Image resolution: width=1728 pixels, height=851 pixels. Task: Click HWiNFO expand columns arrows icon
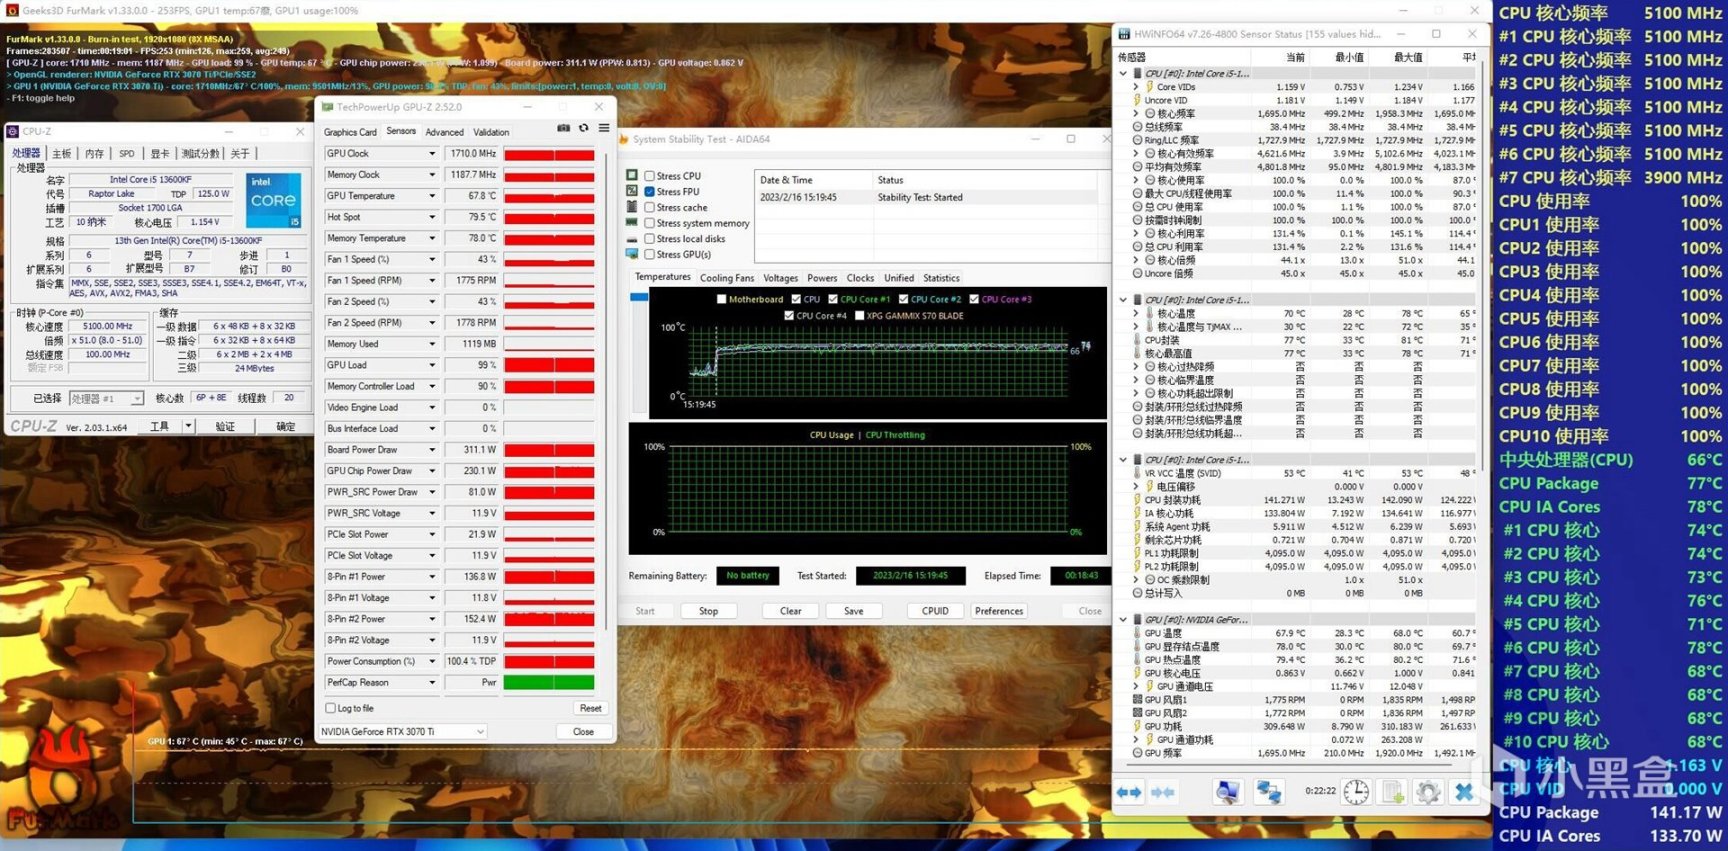tap(1129, 792)
